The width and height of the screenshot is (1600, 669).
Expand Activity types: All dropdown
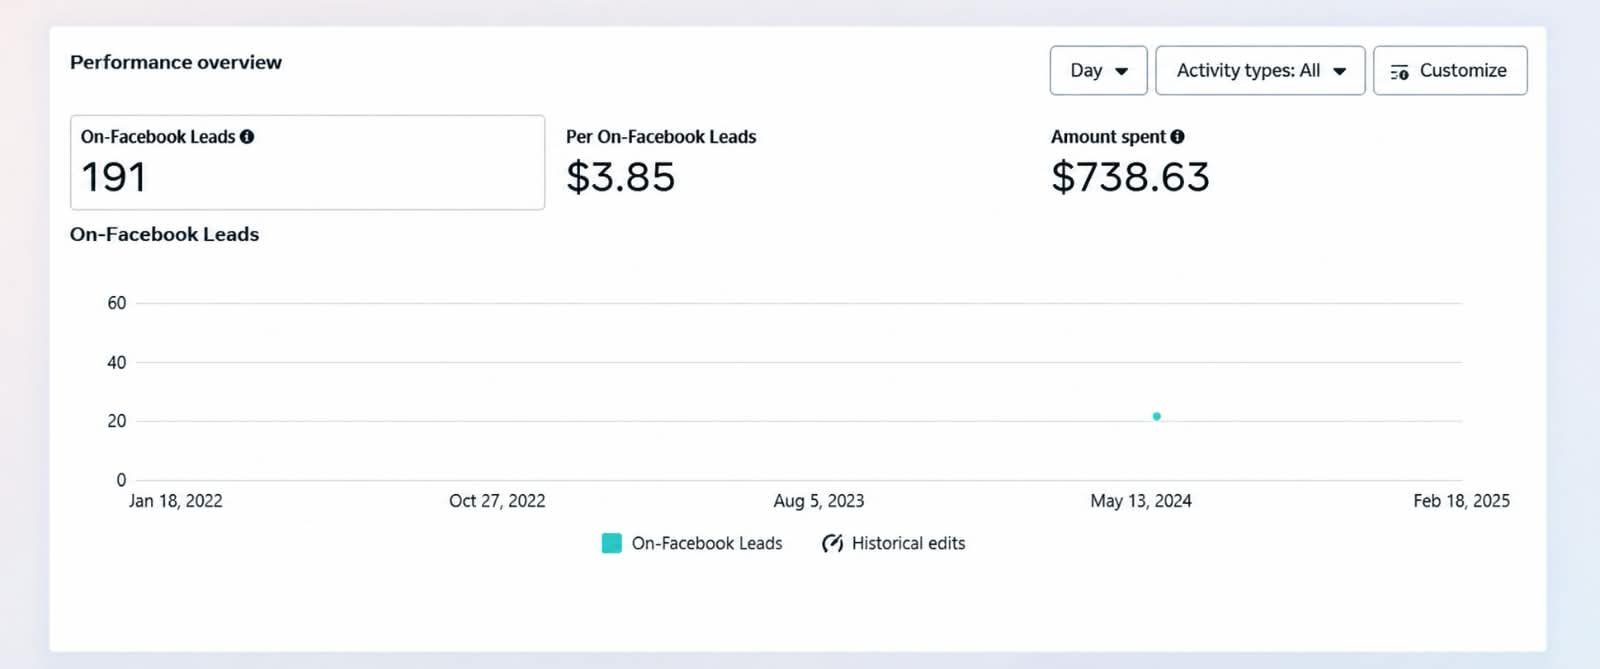[x=1260, y=71]
